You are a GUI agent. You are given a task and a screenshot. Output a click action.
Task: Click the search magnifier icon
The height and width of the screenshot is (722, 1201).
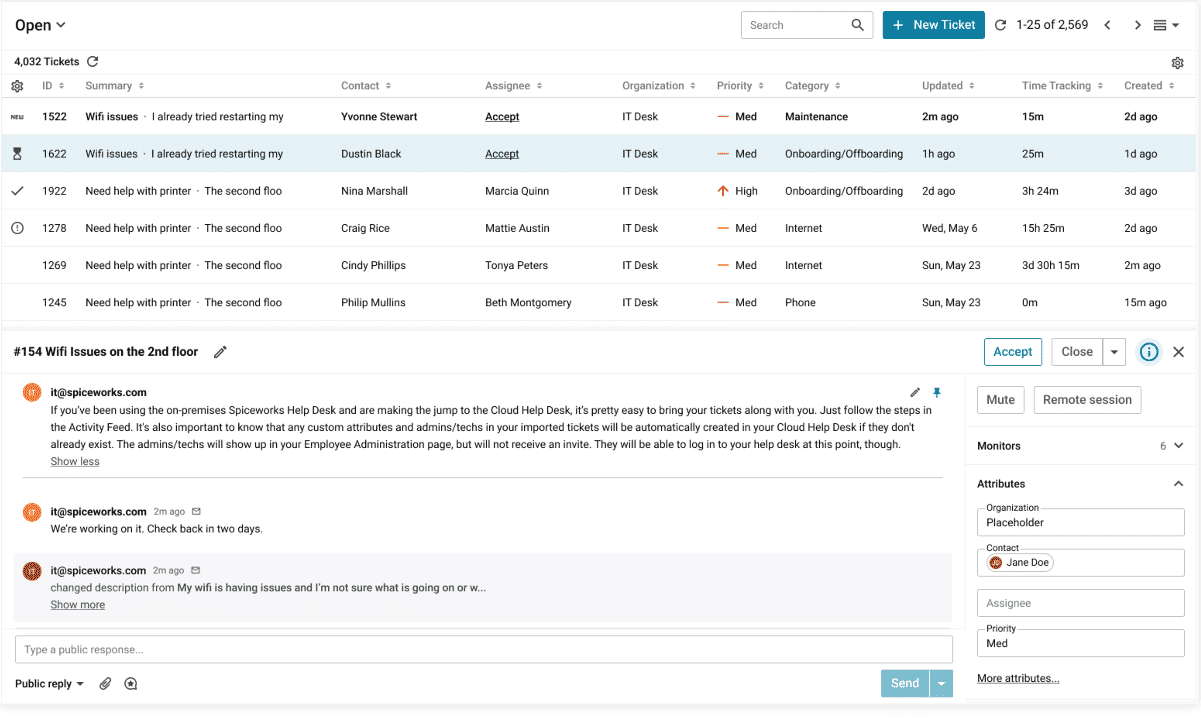tap(858, 25)
